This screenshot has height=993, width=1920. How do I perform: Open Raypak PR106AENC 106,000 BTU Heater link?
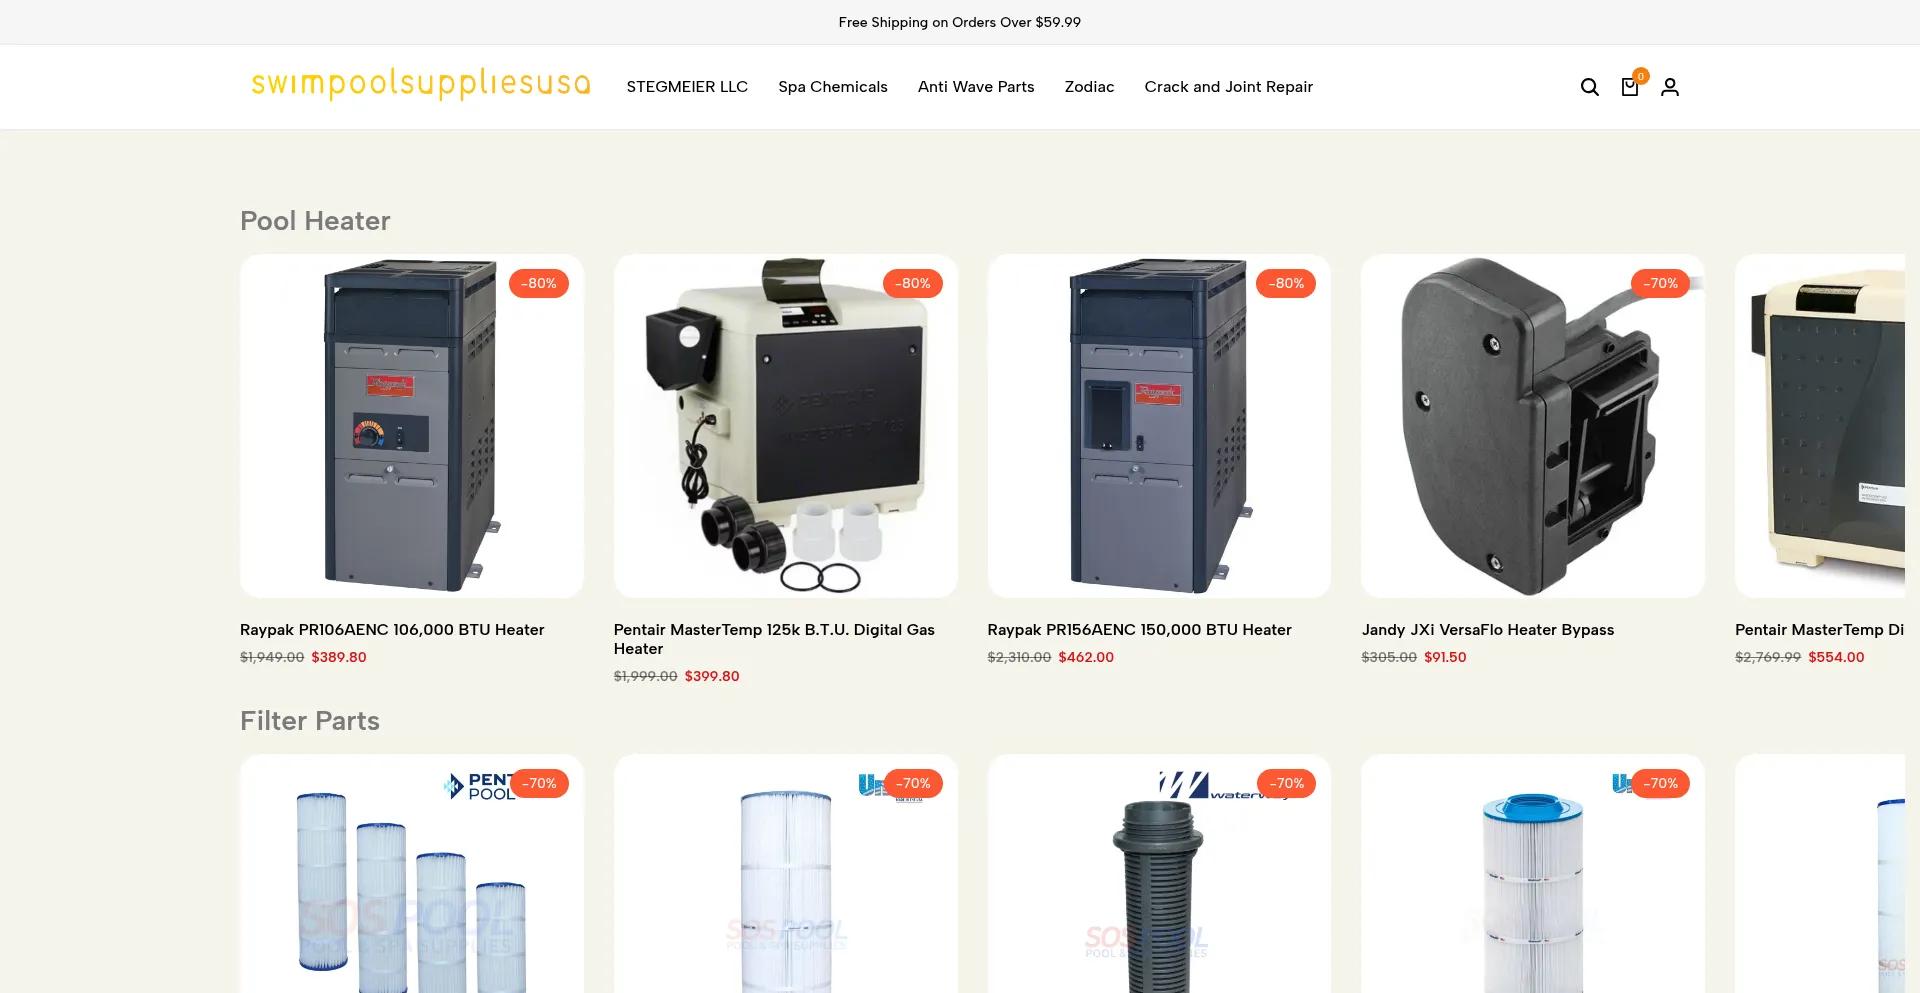[x=392, y=630]
